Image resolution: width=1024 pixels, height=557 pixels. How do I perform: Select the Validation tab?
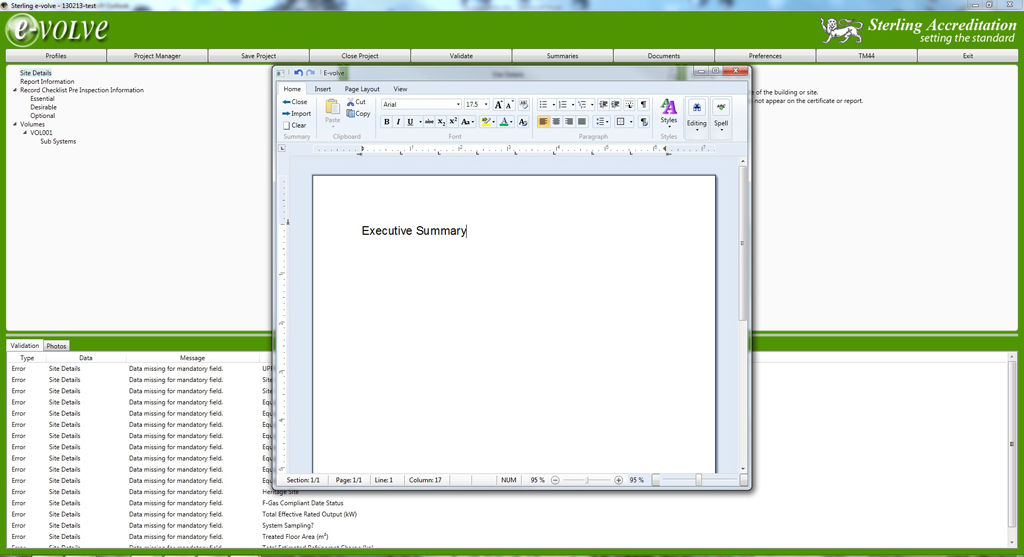coord(25,345)
